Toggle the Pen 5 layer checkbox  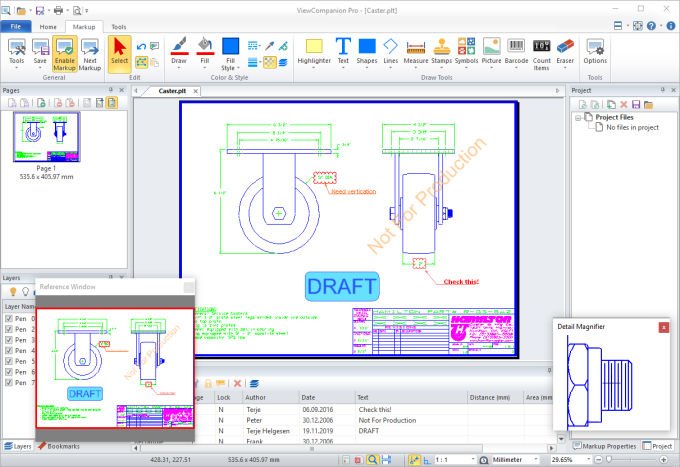(9, 361)
